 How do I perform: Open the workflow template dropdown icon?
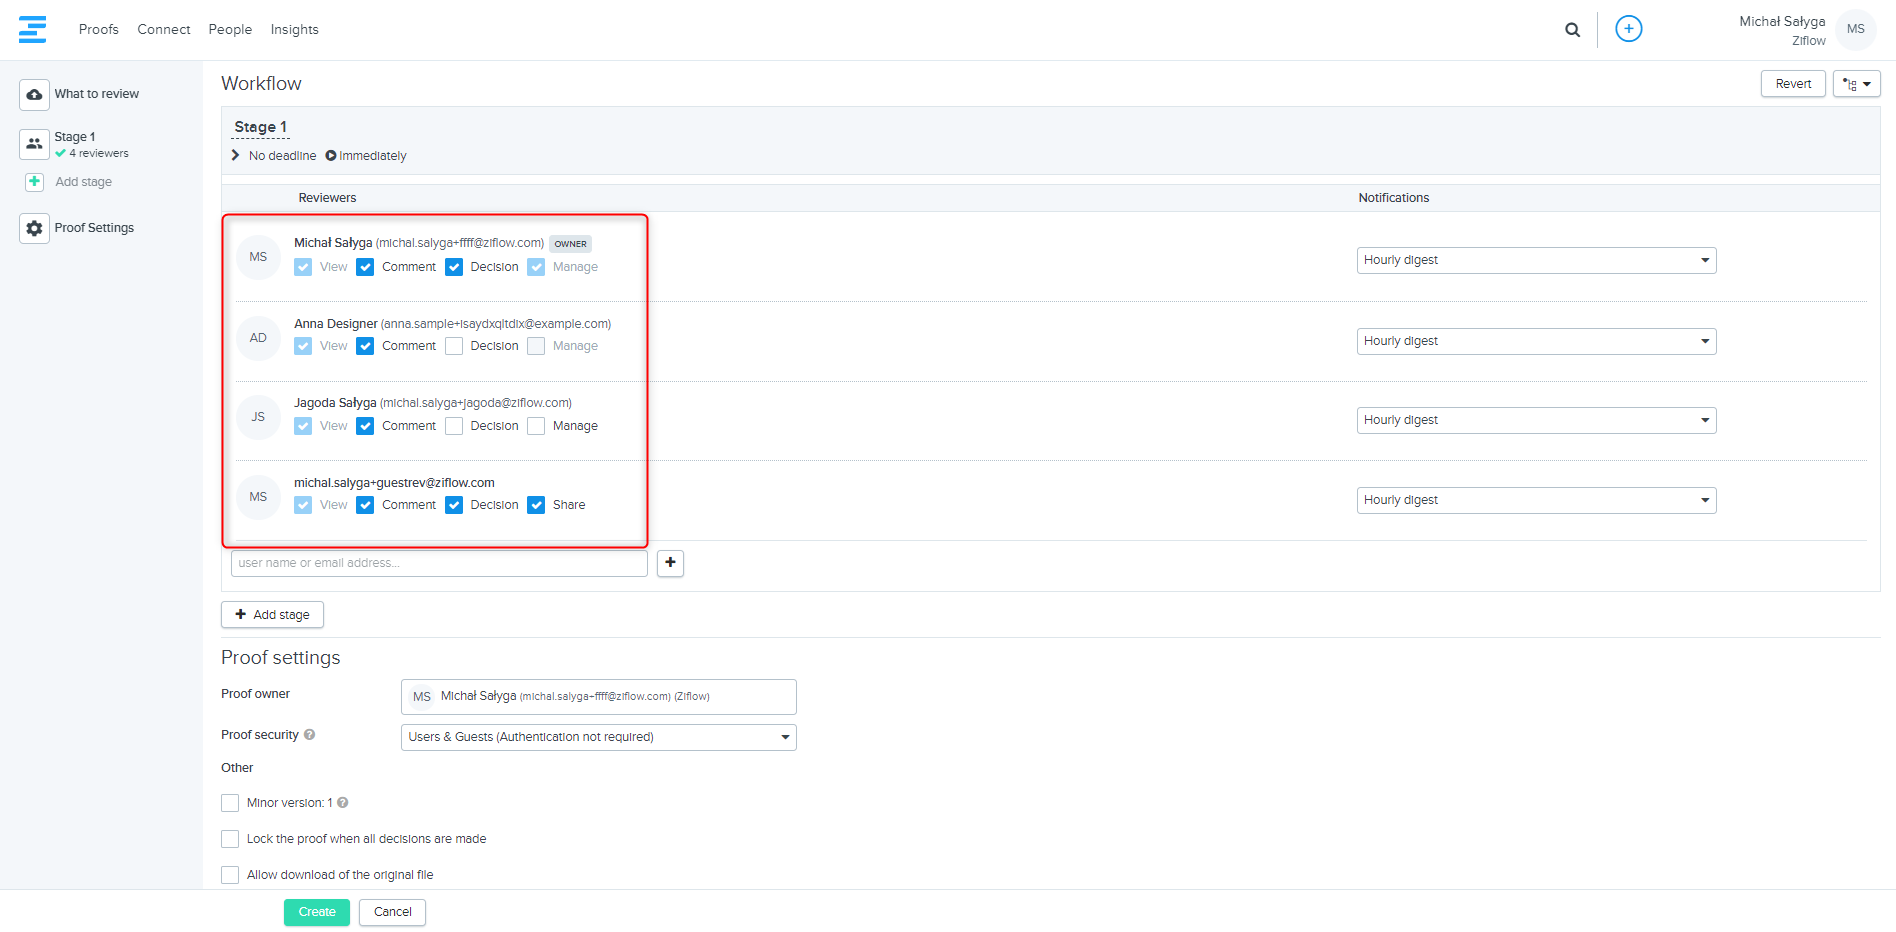point(1856,84)
